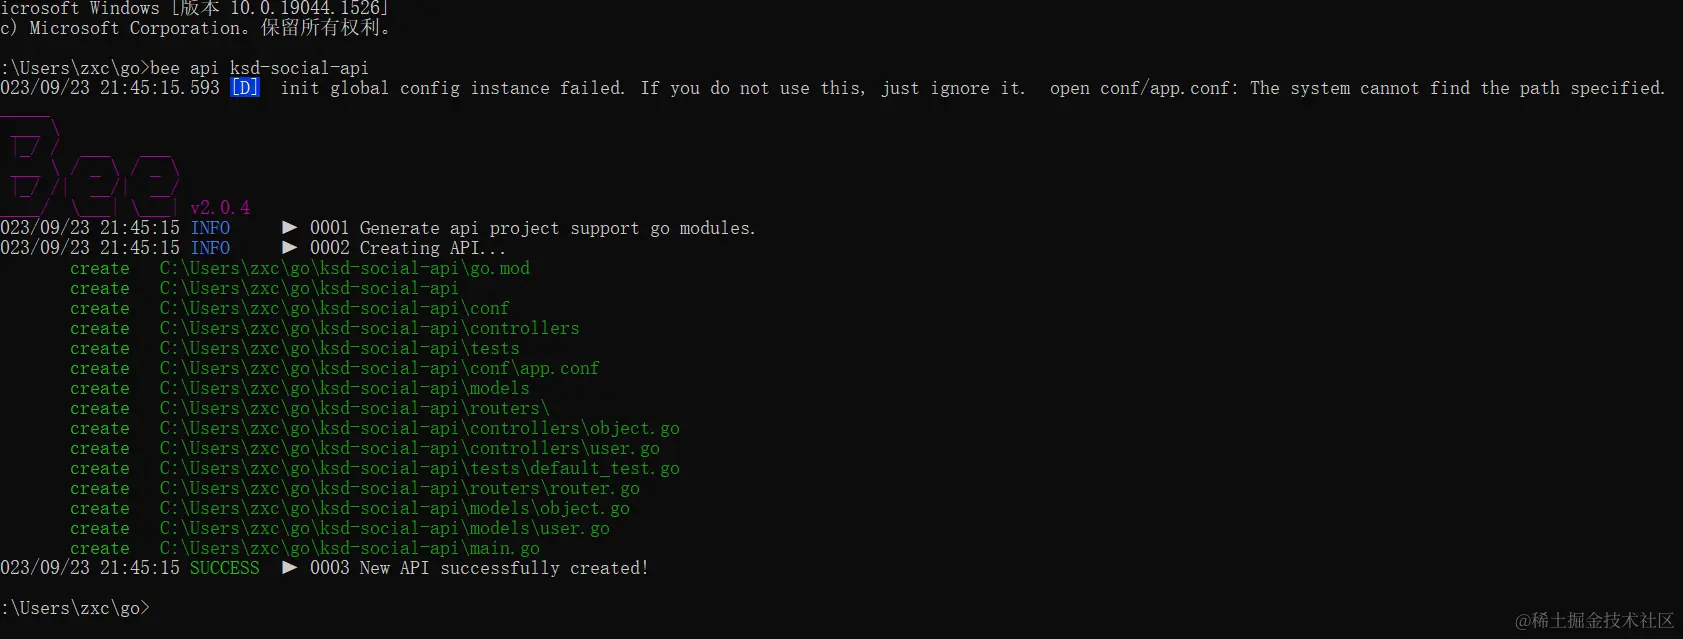Click the tests\default_test.go path

(419, 468)
